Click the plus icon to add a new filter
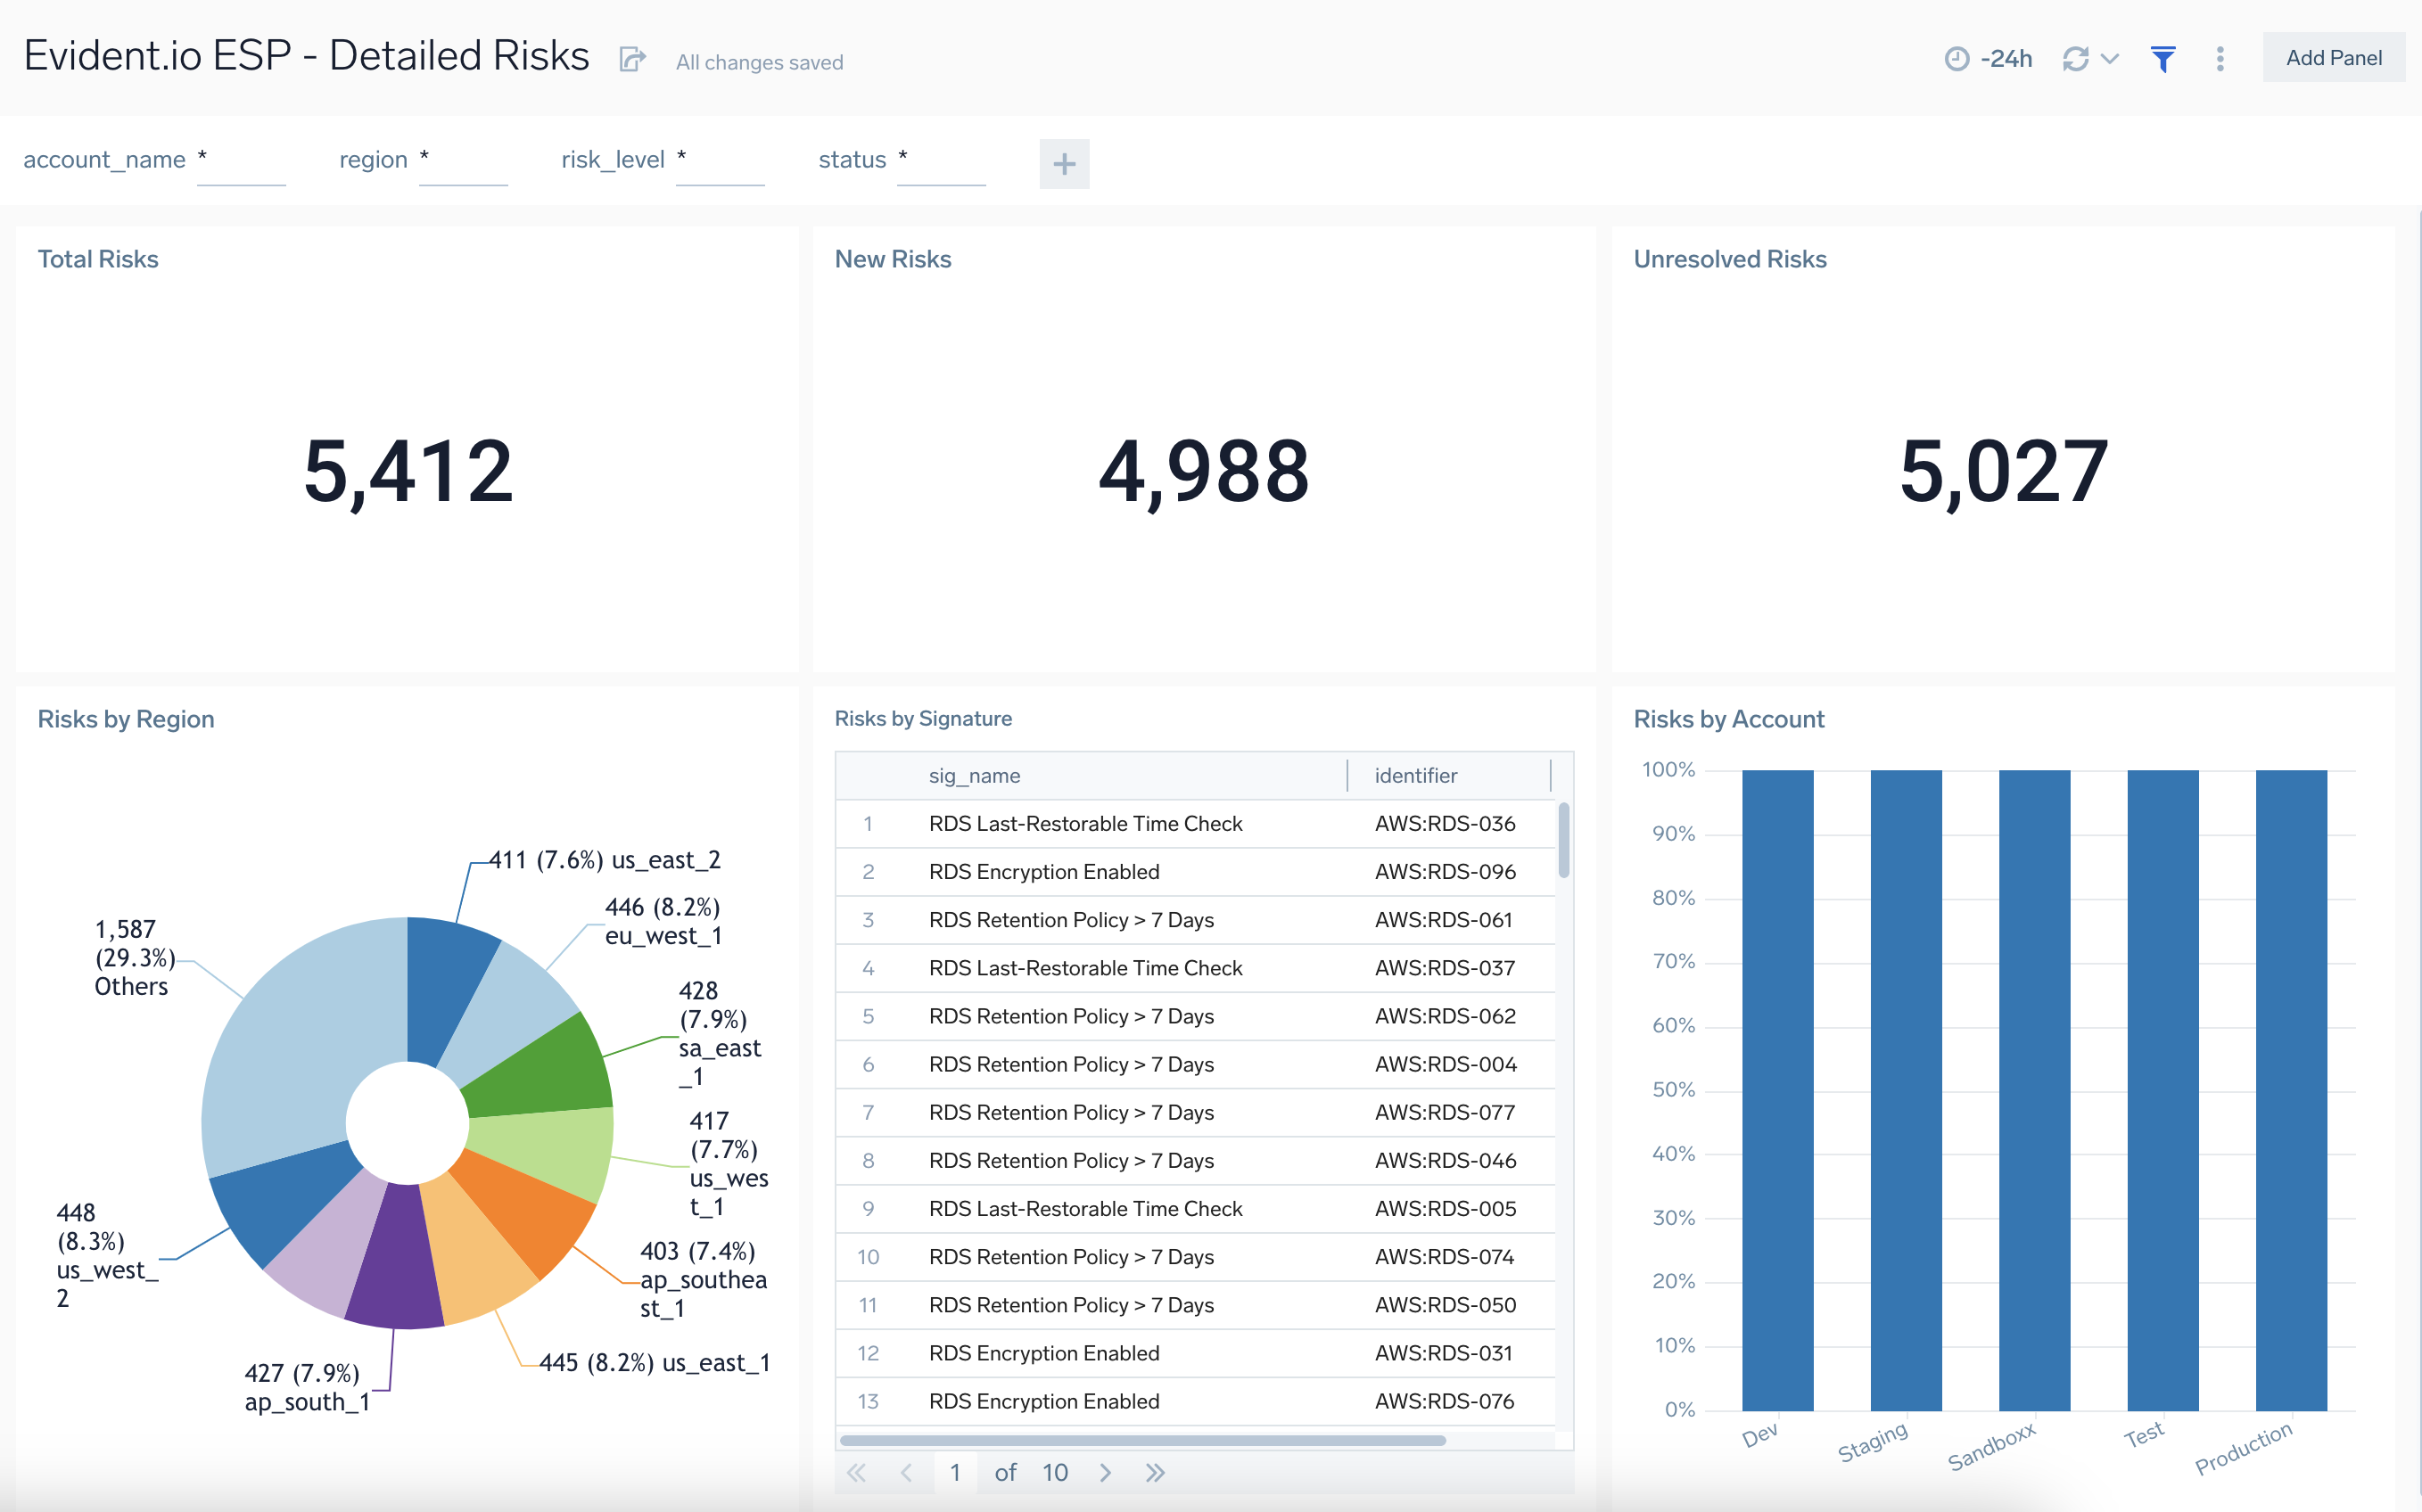The height and width of the screenshot is (1512, 2422). pyautogui.click(x=1064, y=163)
